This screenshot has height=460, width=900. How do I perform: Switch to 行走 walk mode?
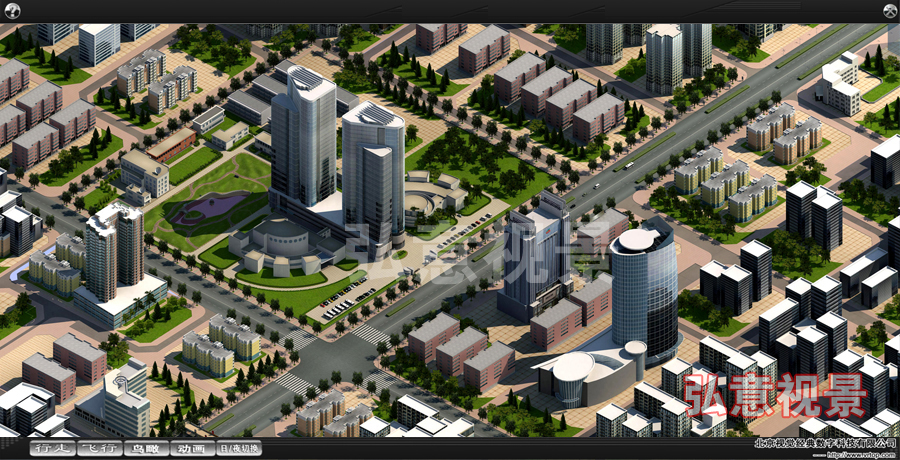tap(52, 449)
